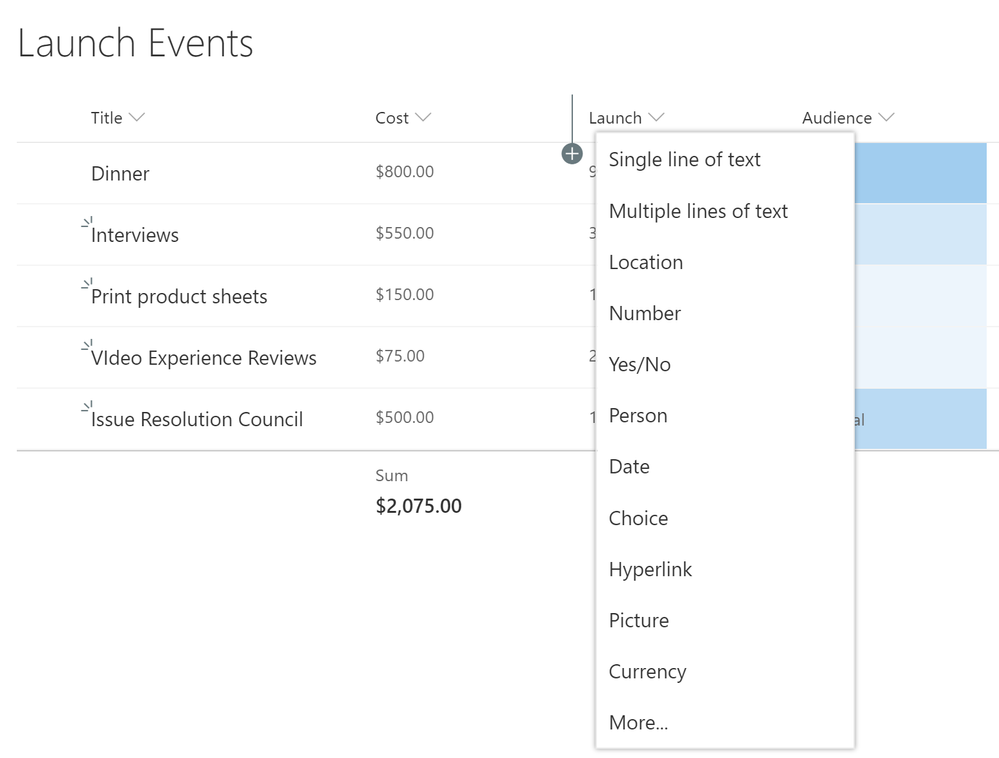Add a Location column
The image size is (999, 758).
[645, 262]
